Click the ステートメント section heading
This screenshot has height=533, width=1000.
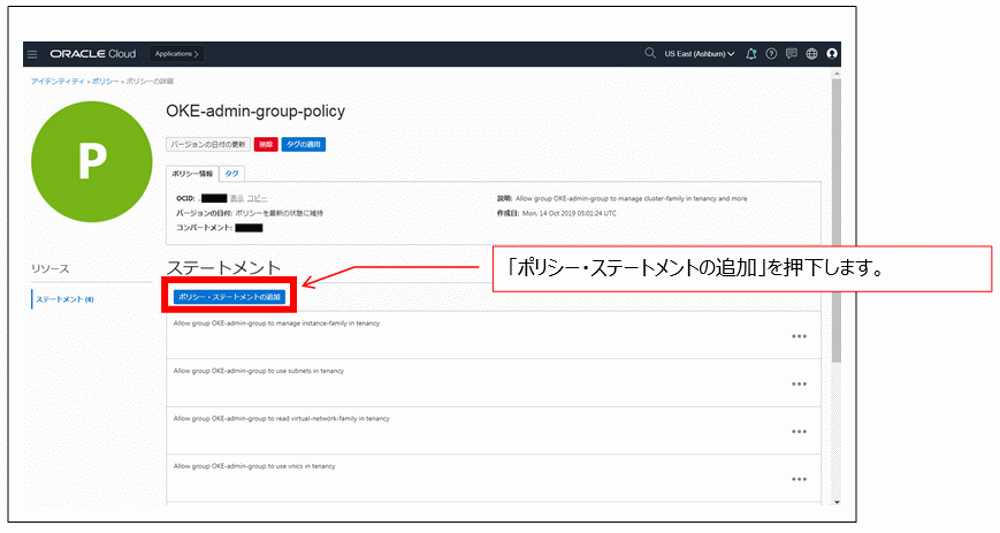tap(223, 267)
